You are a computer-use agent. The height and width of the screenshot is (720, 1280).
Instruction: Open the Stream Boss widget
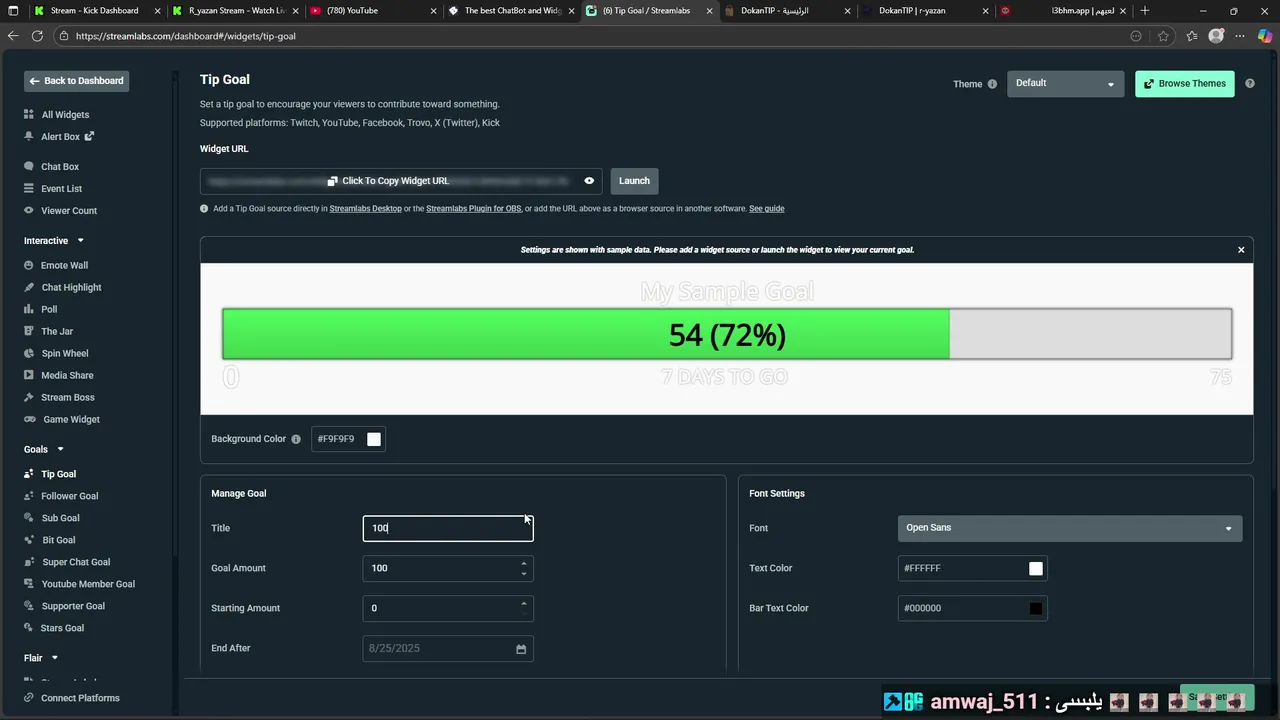67,398
